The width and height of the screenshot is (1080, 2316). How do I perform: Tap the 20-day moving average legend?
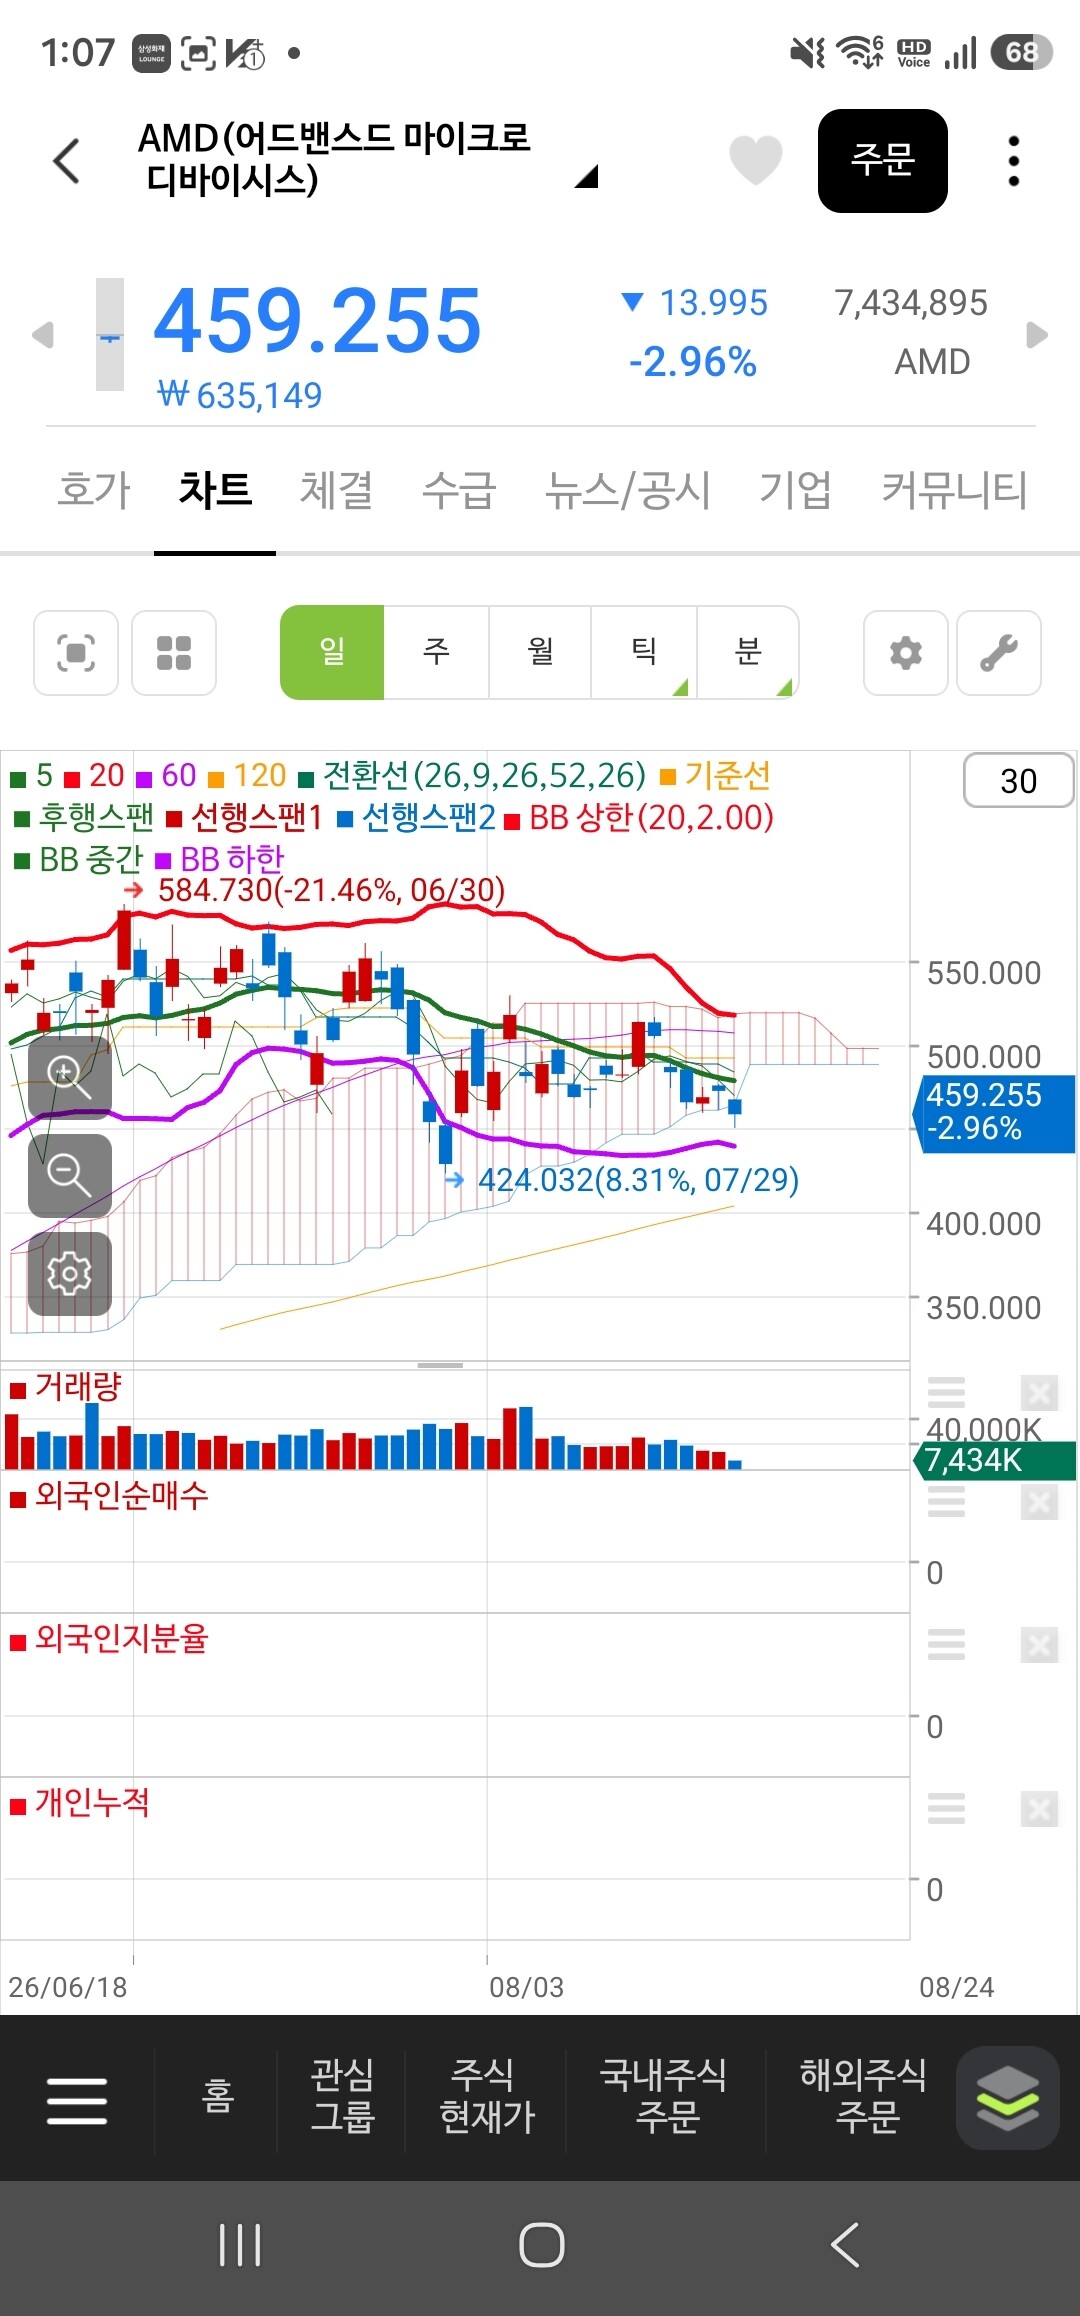94,776
